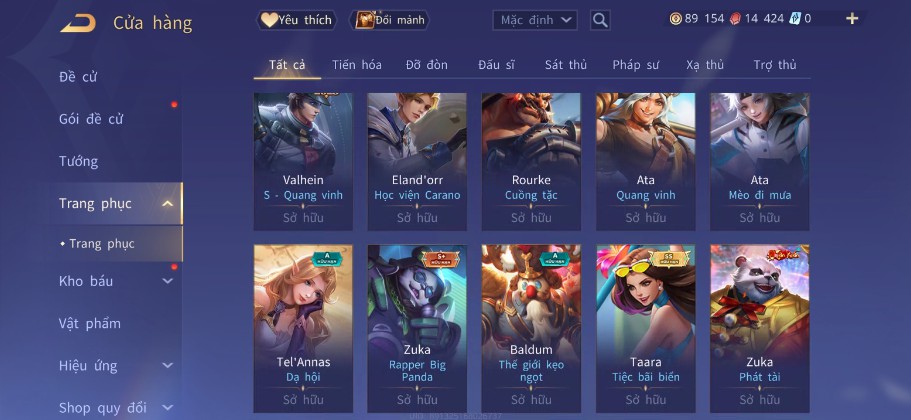Click the golden back arrow icon

click(78, 23)
